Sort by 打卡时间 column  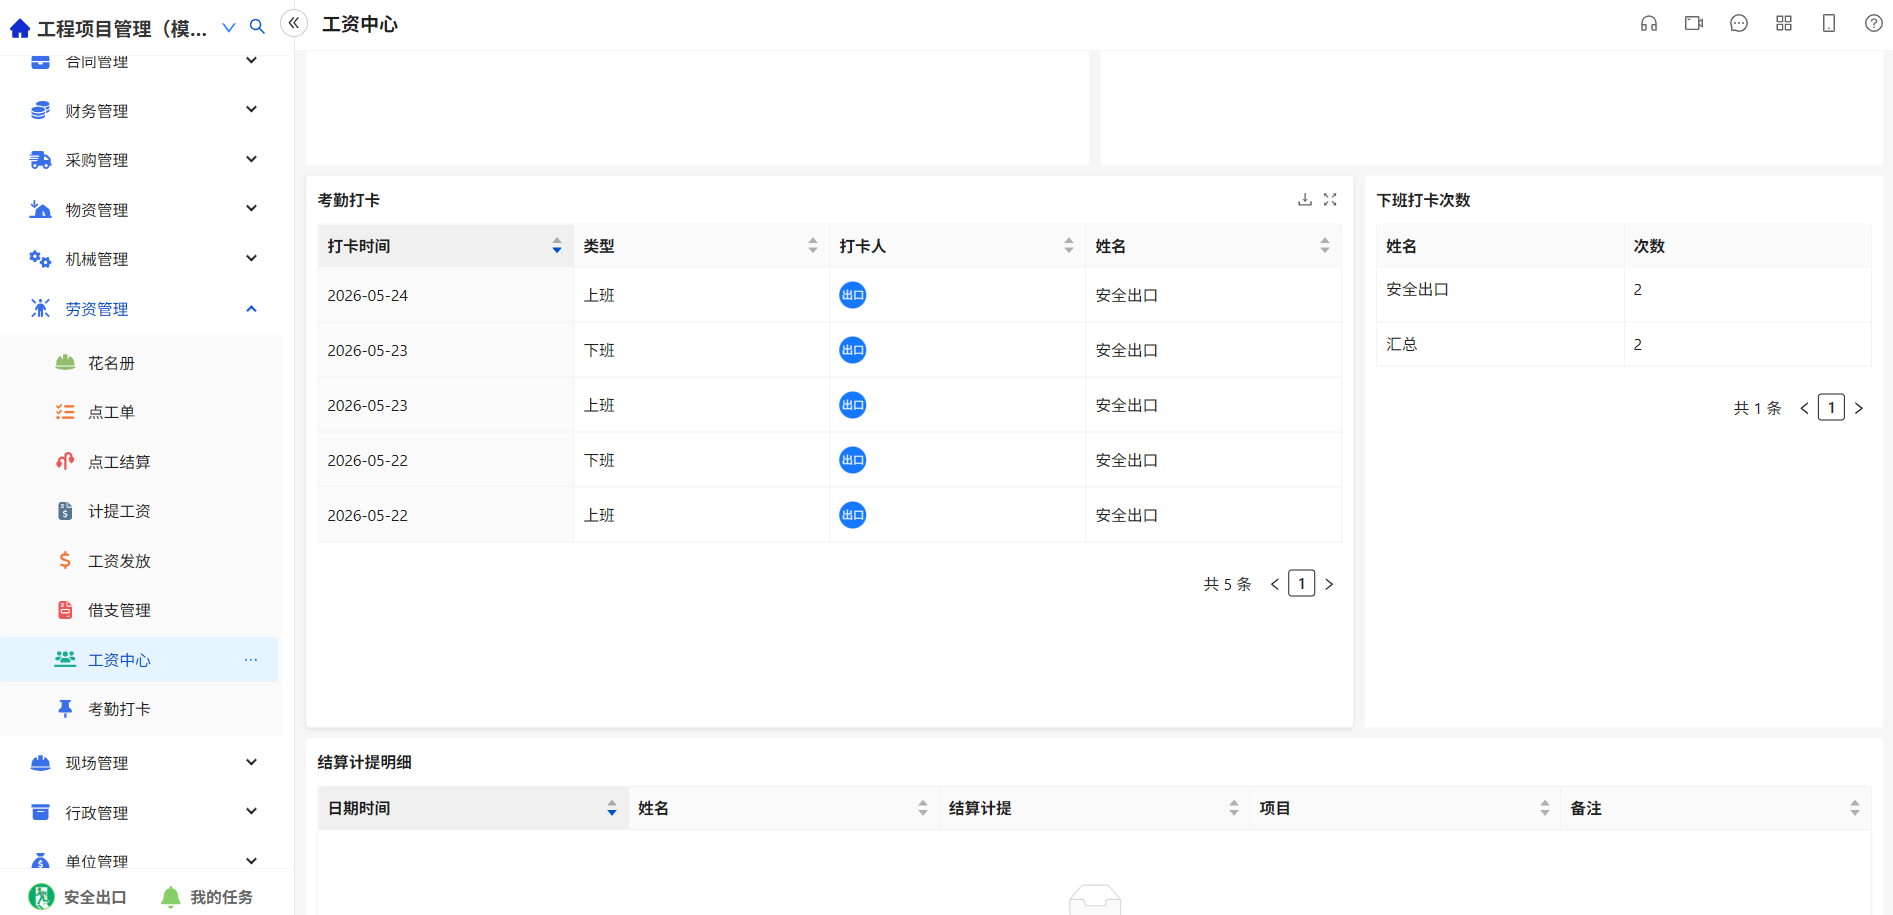(557, 246)
